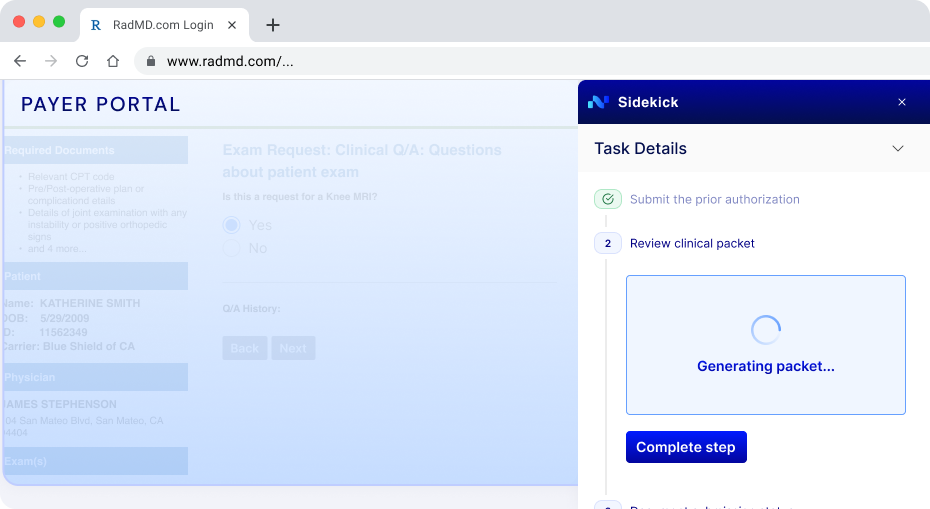Click the 'Carrier: Blue Shield of CA' text
930x509 pixels.
[69, 346]
